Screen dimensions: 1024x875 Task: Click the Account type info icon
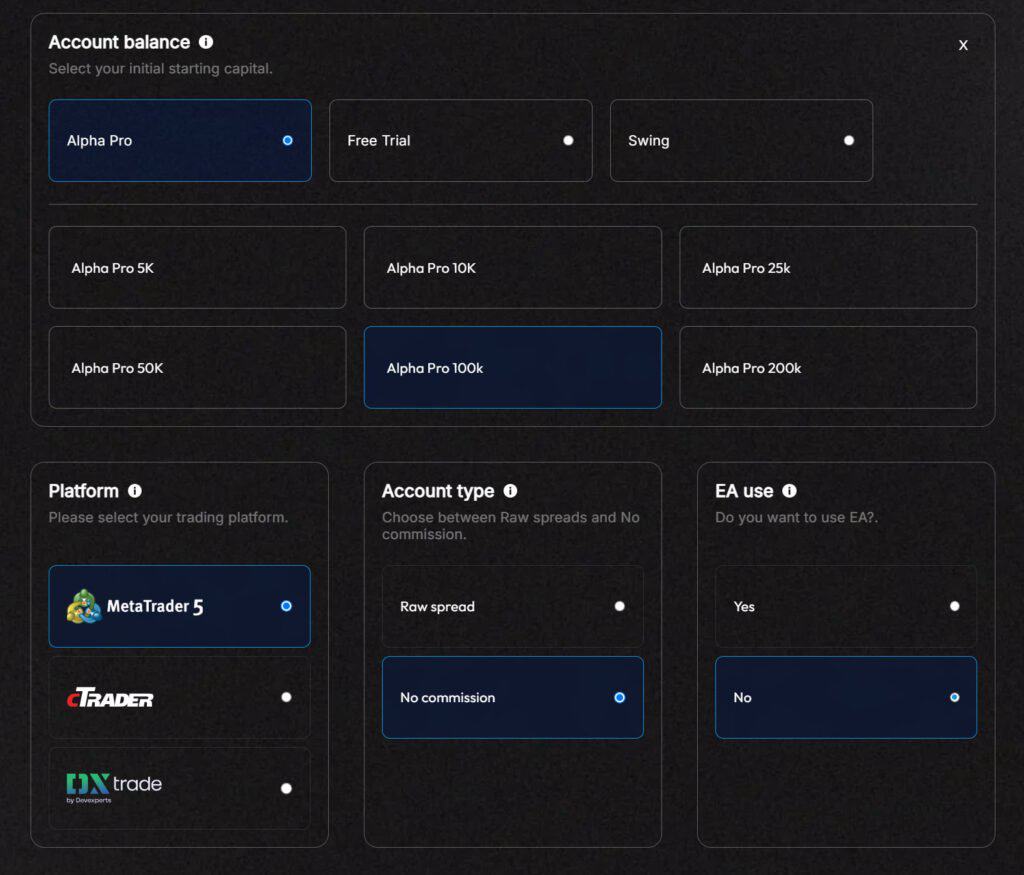(510, 491)
